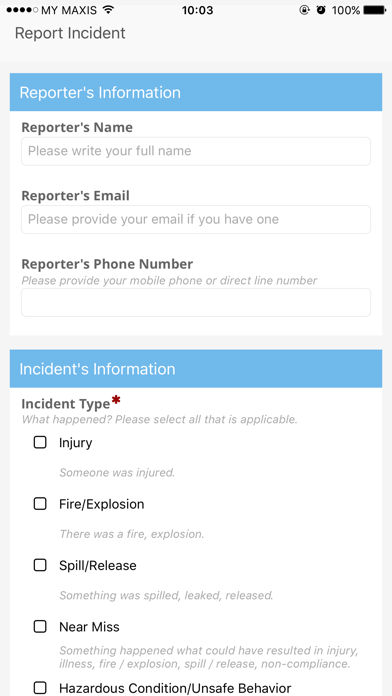The width and height of the screenshot is (392, 696).
Task: Tick the Fire/Explosion checkbox
Action: click(40, 504)
